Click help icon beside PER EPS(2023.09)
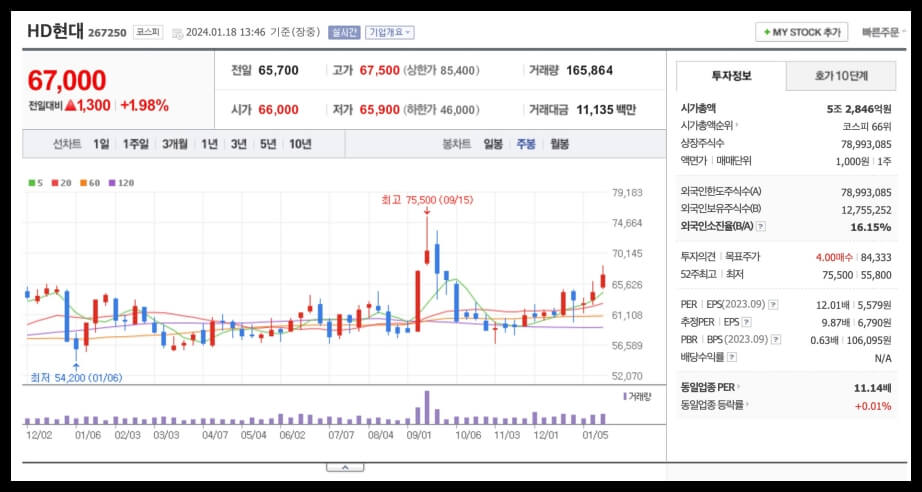Viewport: 922px width, 492px height. pyautogui.click(x=773, y=304)
